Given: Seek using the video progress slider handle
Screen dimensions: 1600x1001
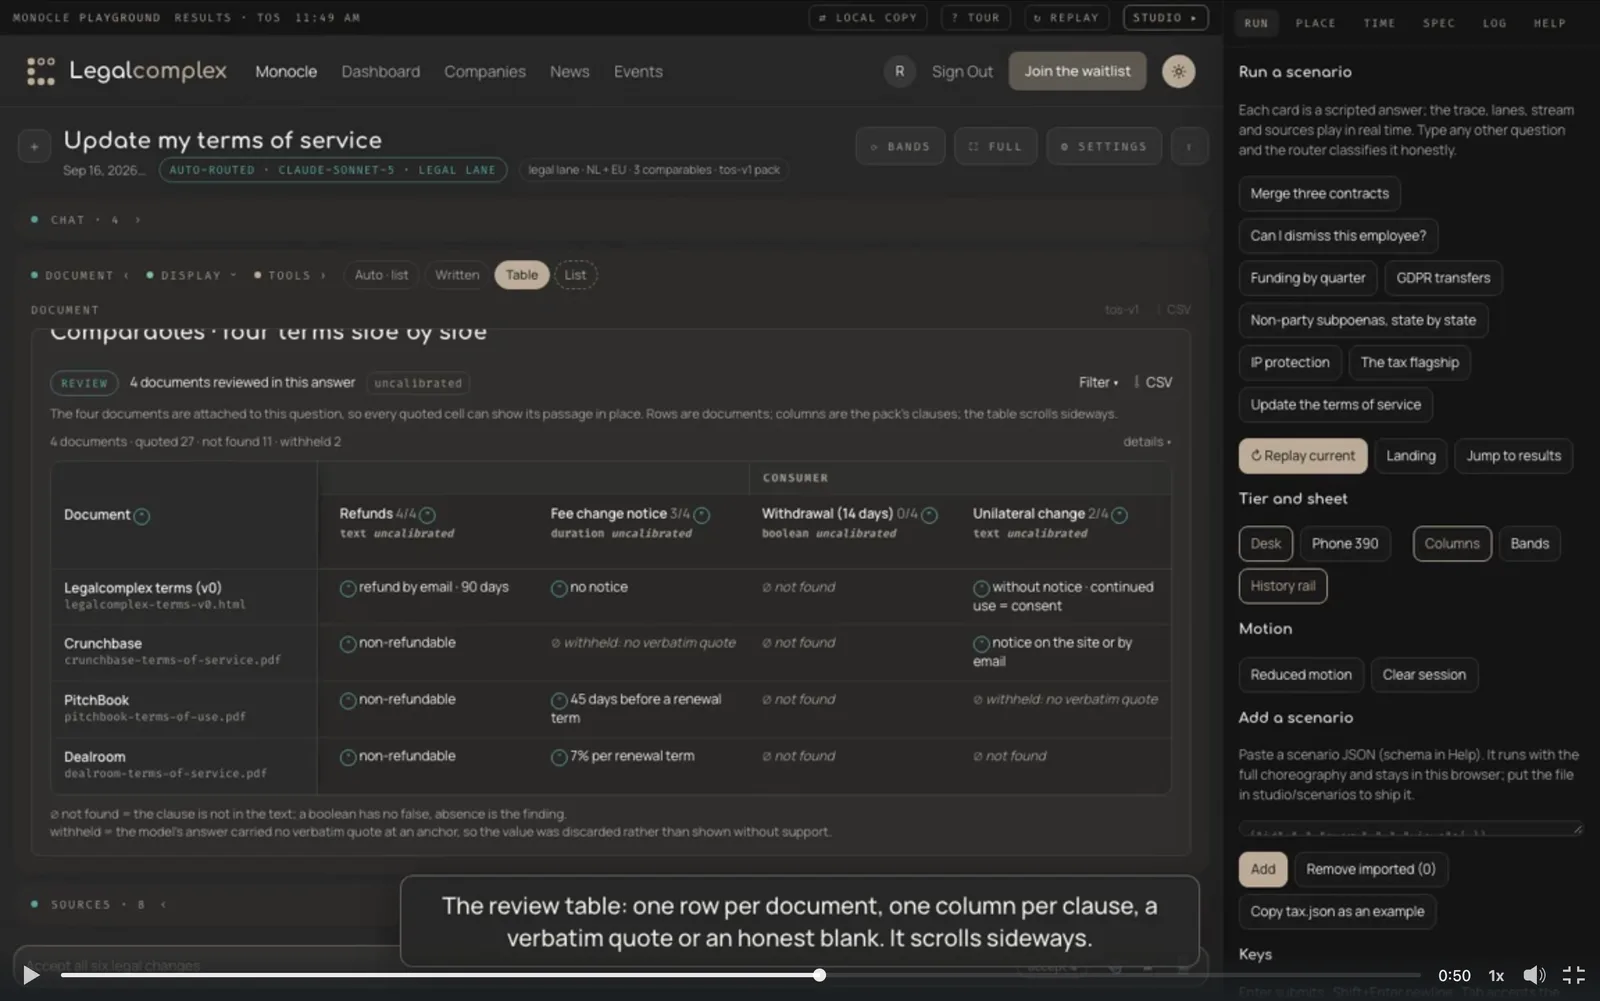Looking at the screenshot, I should coord(819,975).
